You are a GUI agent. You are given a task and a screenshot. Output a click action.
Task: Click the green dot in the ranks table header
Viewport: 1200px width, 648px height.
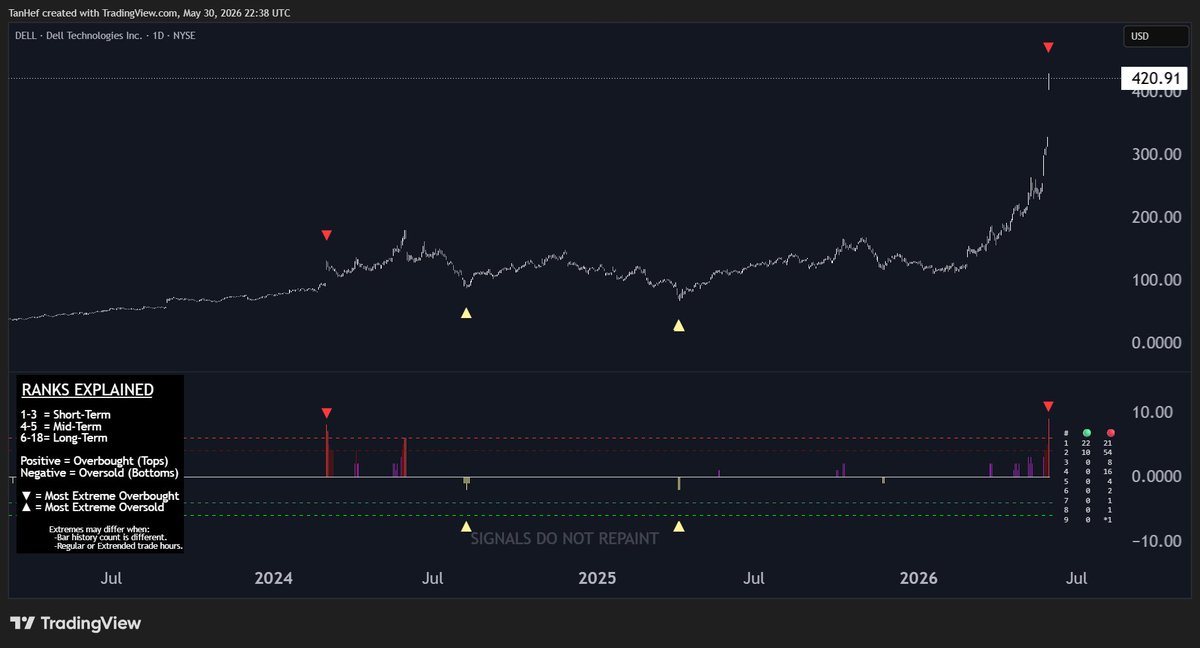(1086, 433)
